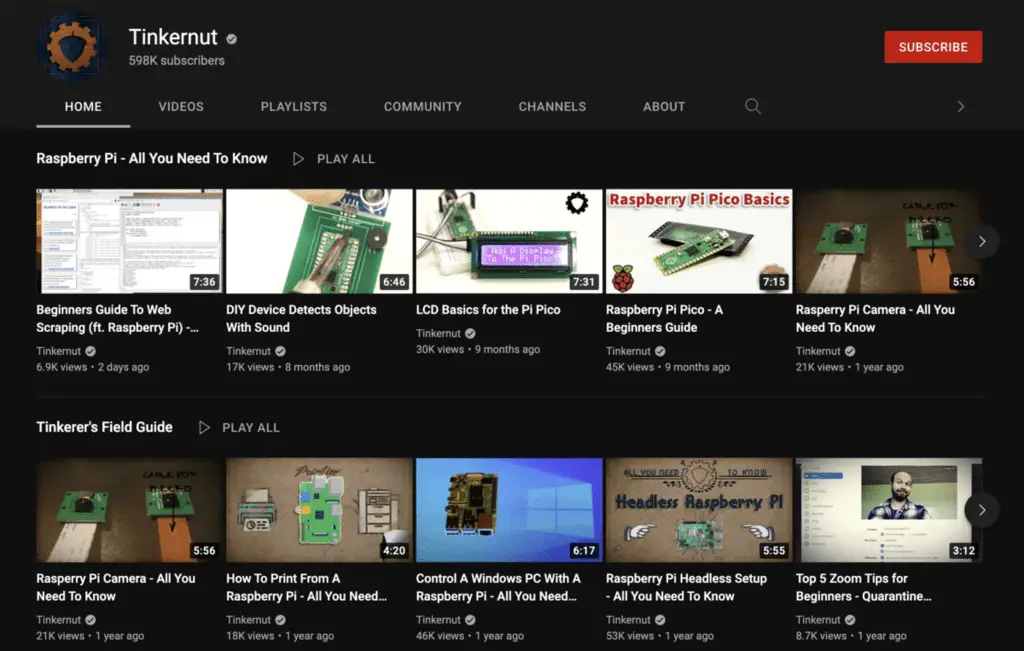This screenshot has height=651, width=1024.
Task: Click the Tinkernut channel name heading
Action: click(173, 37)
